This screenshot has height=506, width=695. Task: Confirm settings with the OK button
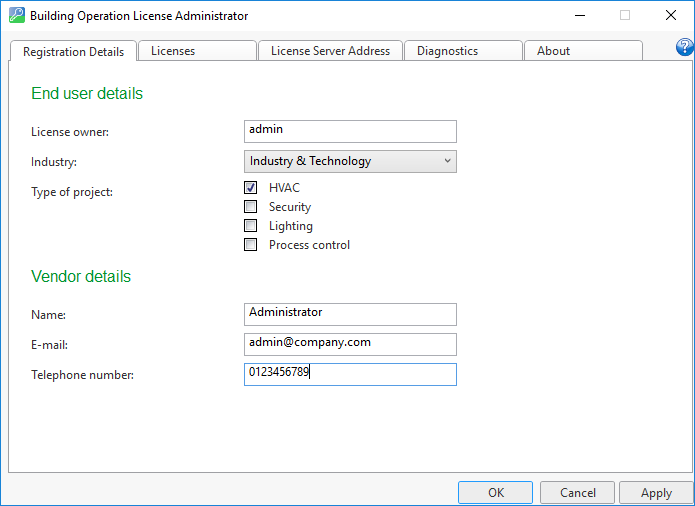tap(496, 493)
